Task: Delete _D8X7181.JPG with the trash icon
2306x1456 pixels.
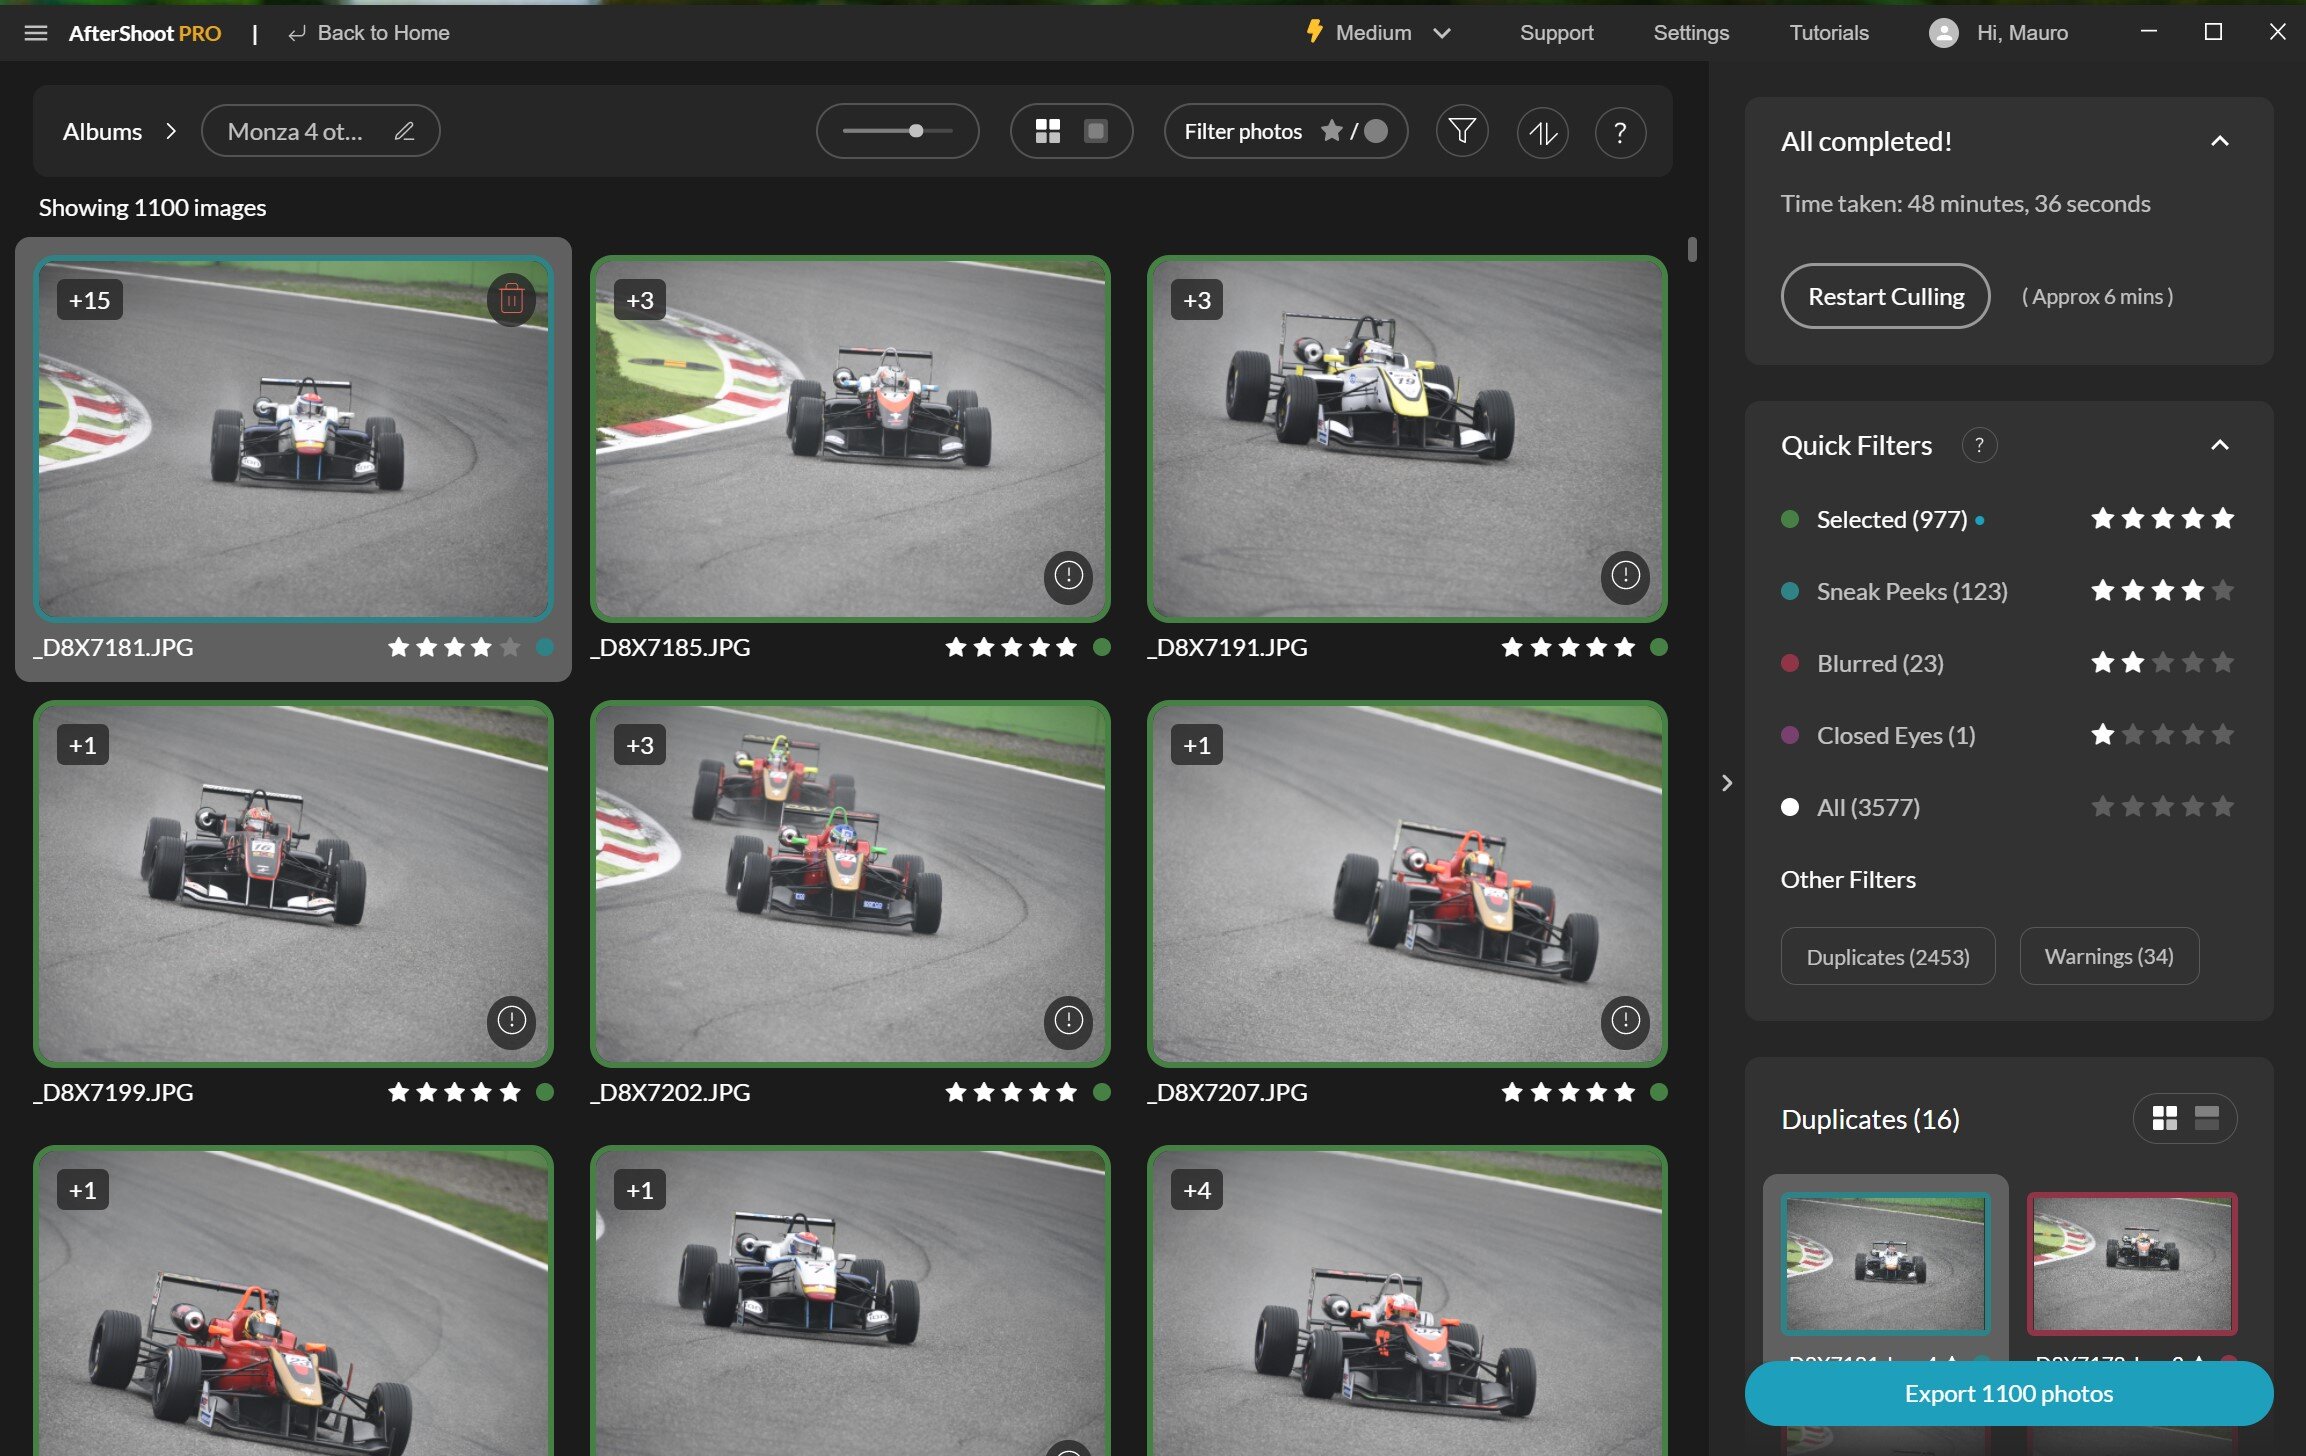Action: [x=511, y=299]
